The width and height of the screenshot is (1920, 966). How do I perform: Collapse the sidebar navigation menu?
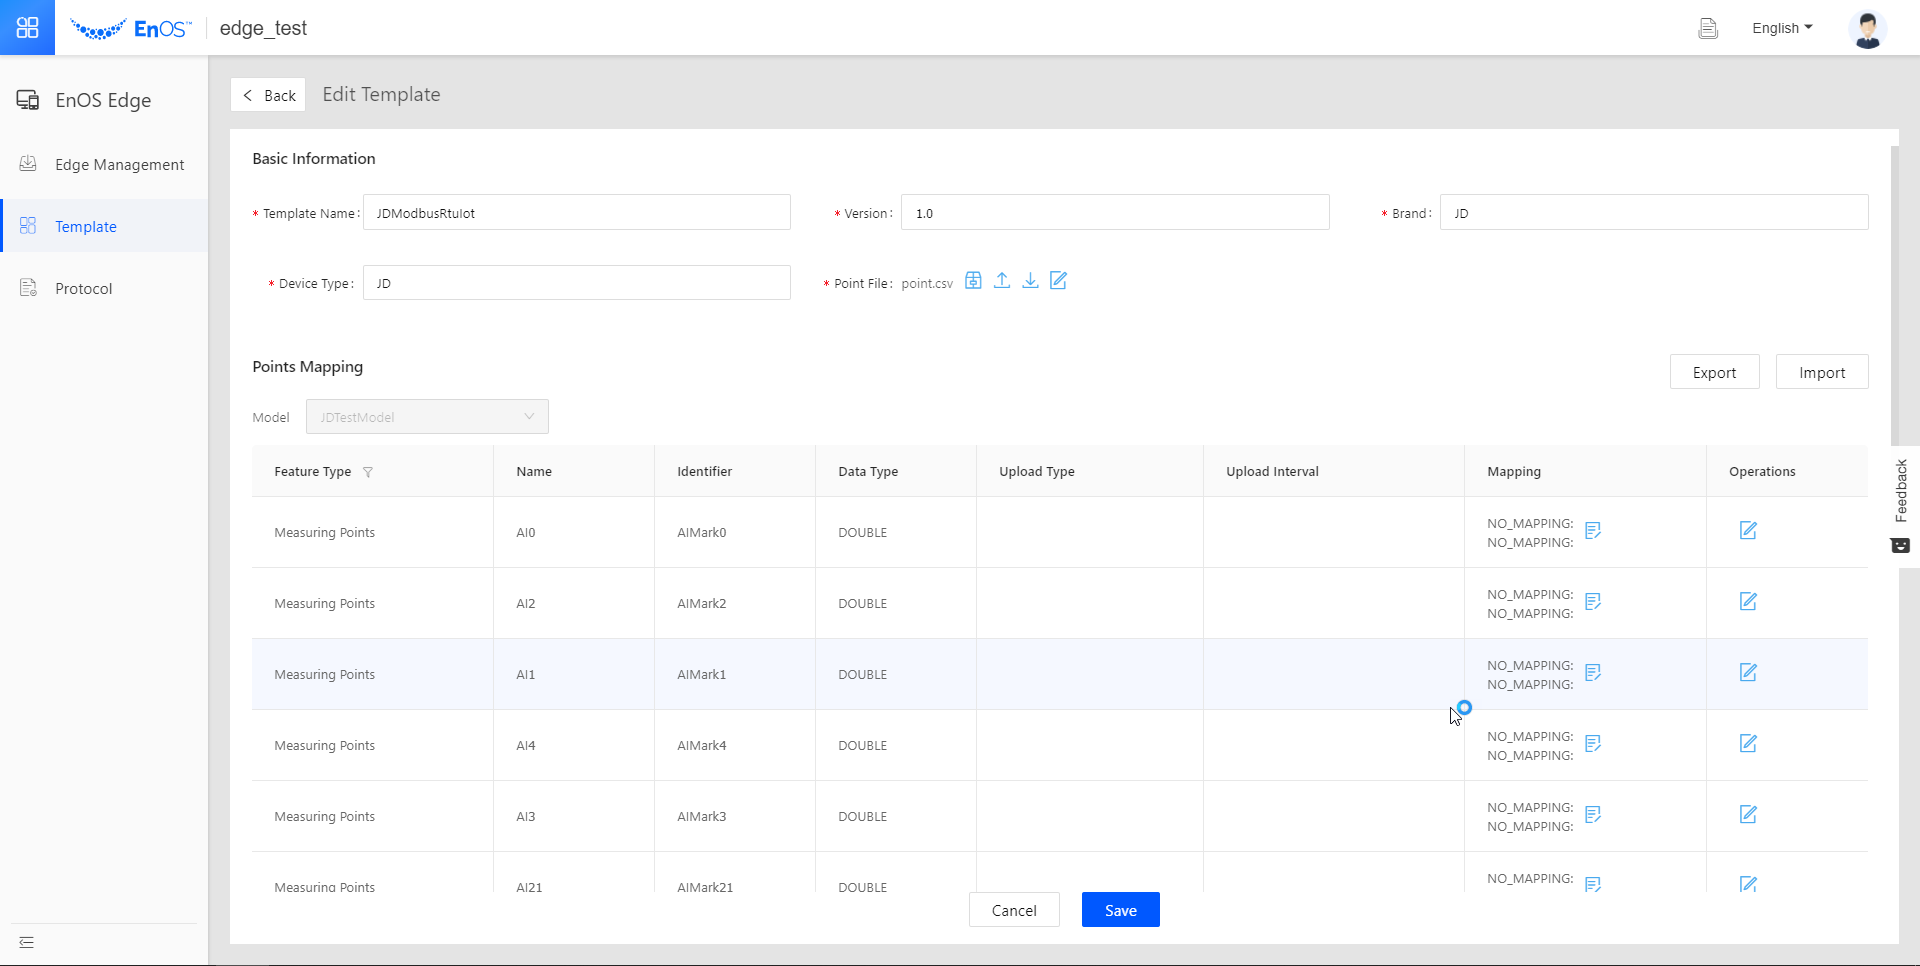[x=27, y=942]
